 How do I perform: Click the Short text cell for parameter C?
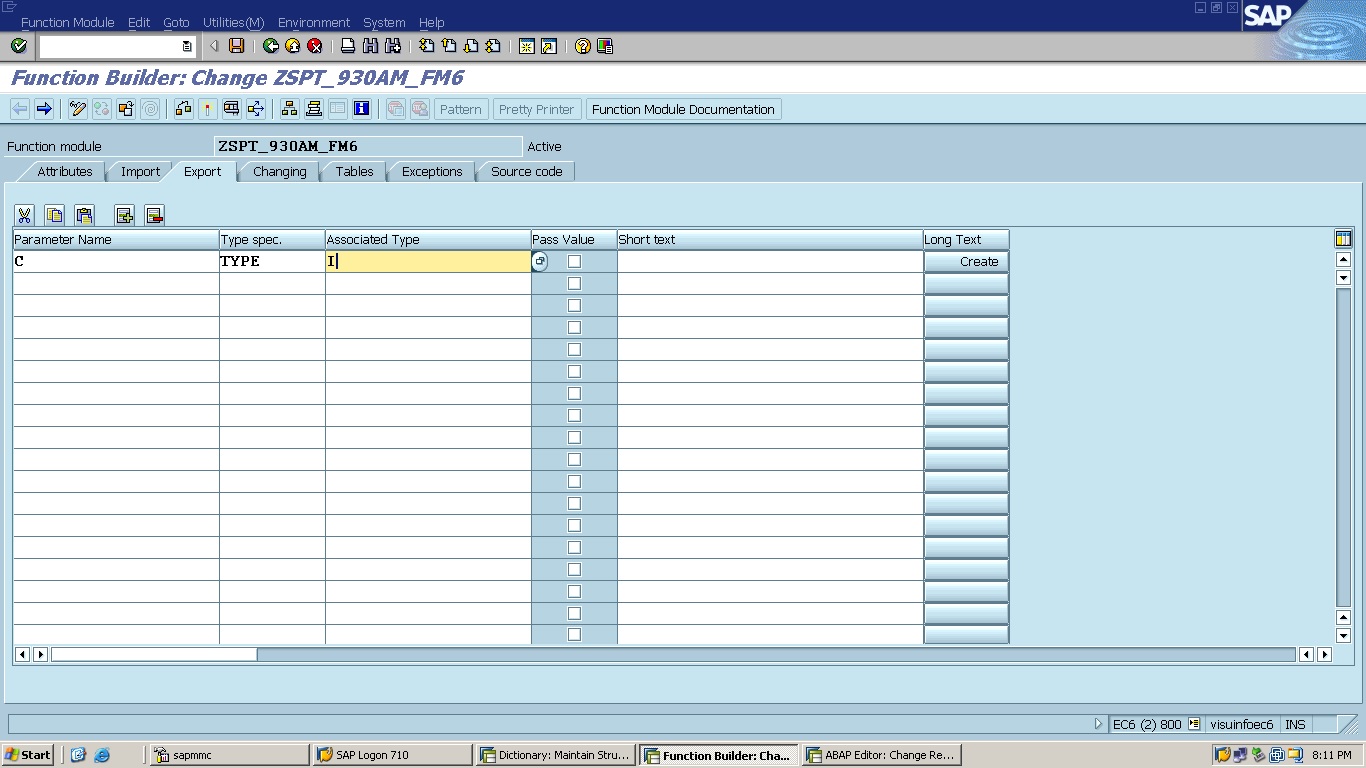(x=769, y=261)
